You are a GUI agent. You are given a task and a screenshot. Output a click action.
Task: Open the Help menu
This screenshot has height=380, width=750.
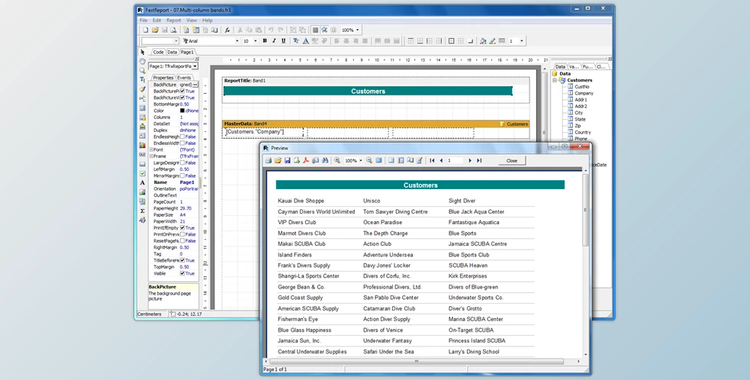(x=207, y=20)
